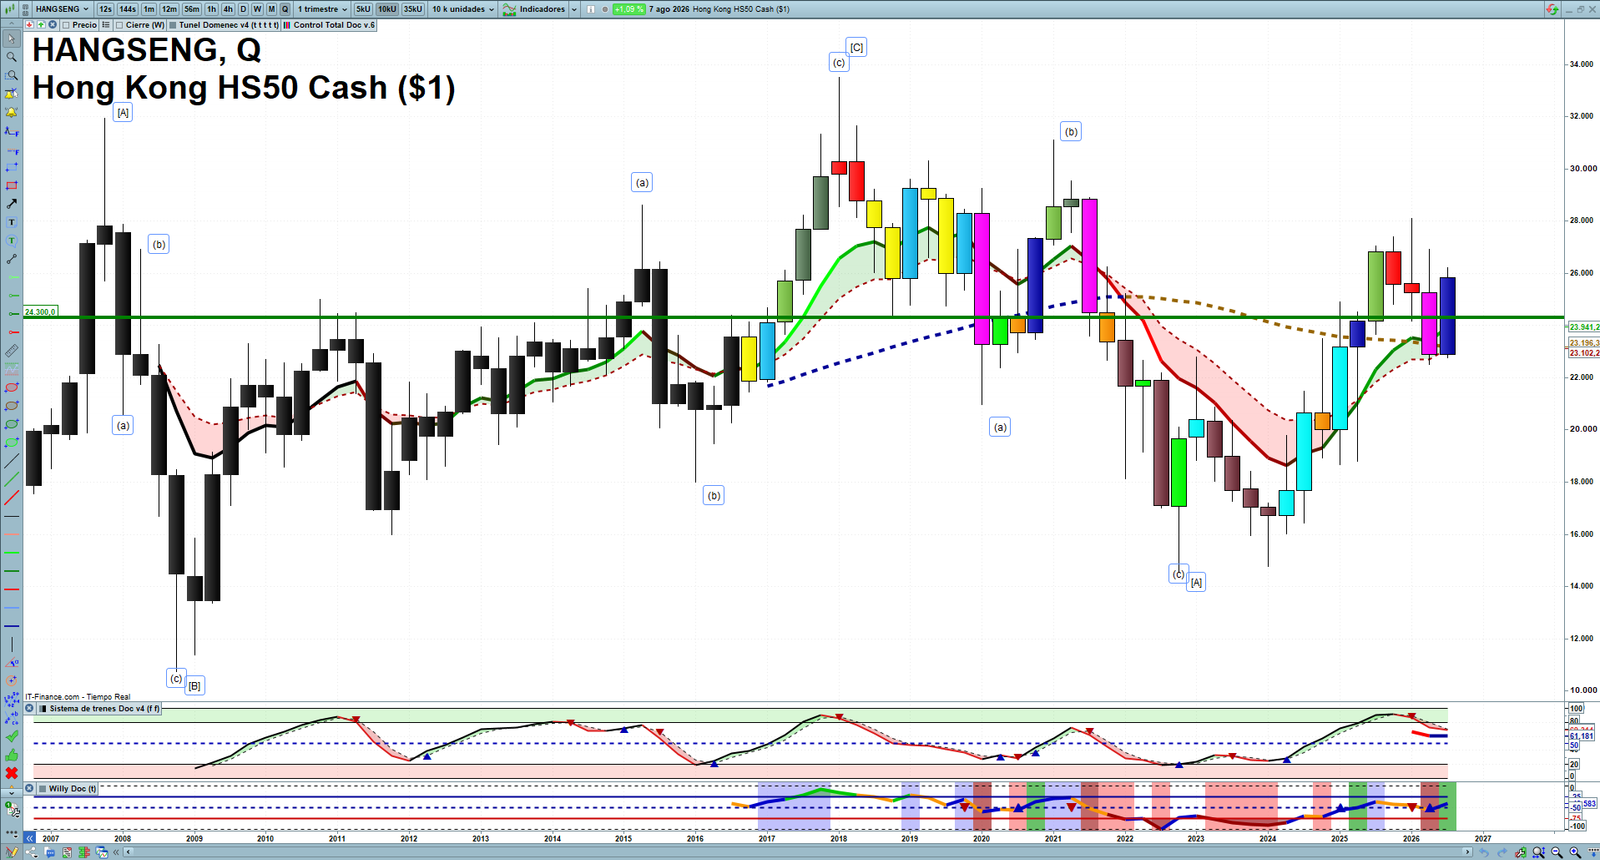The image size is (1600, 860).
Task: Switch to 56m timeframe
Action: 192,9
